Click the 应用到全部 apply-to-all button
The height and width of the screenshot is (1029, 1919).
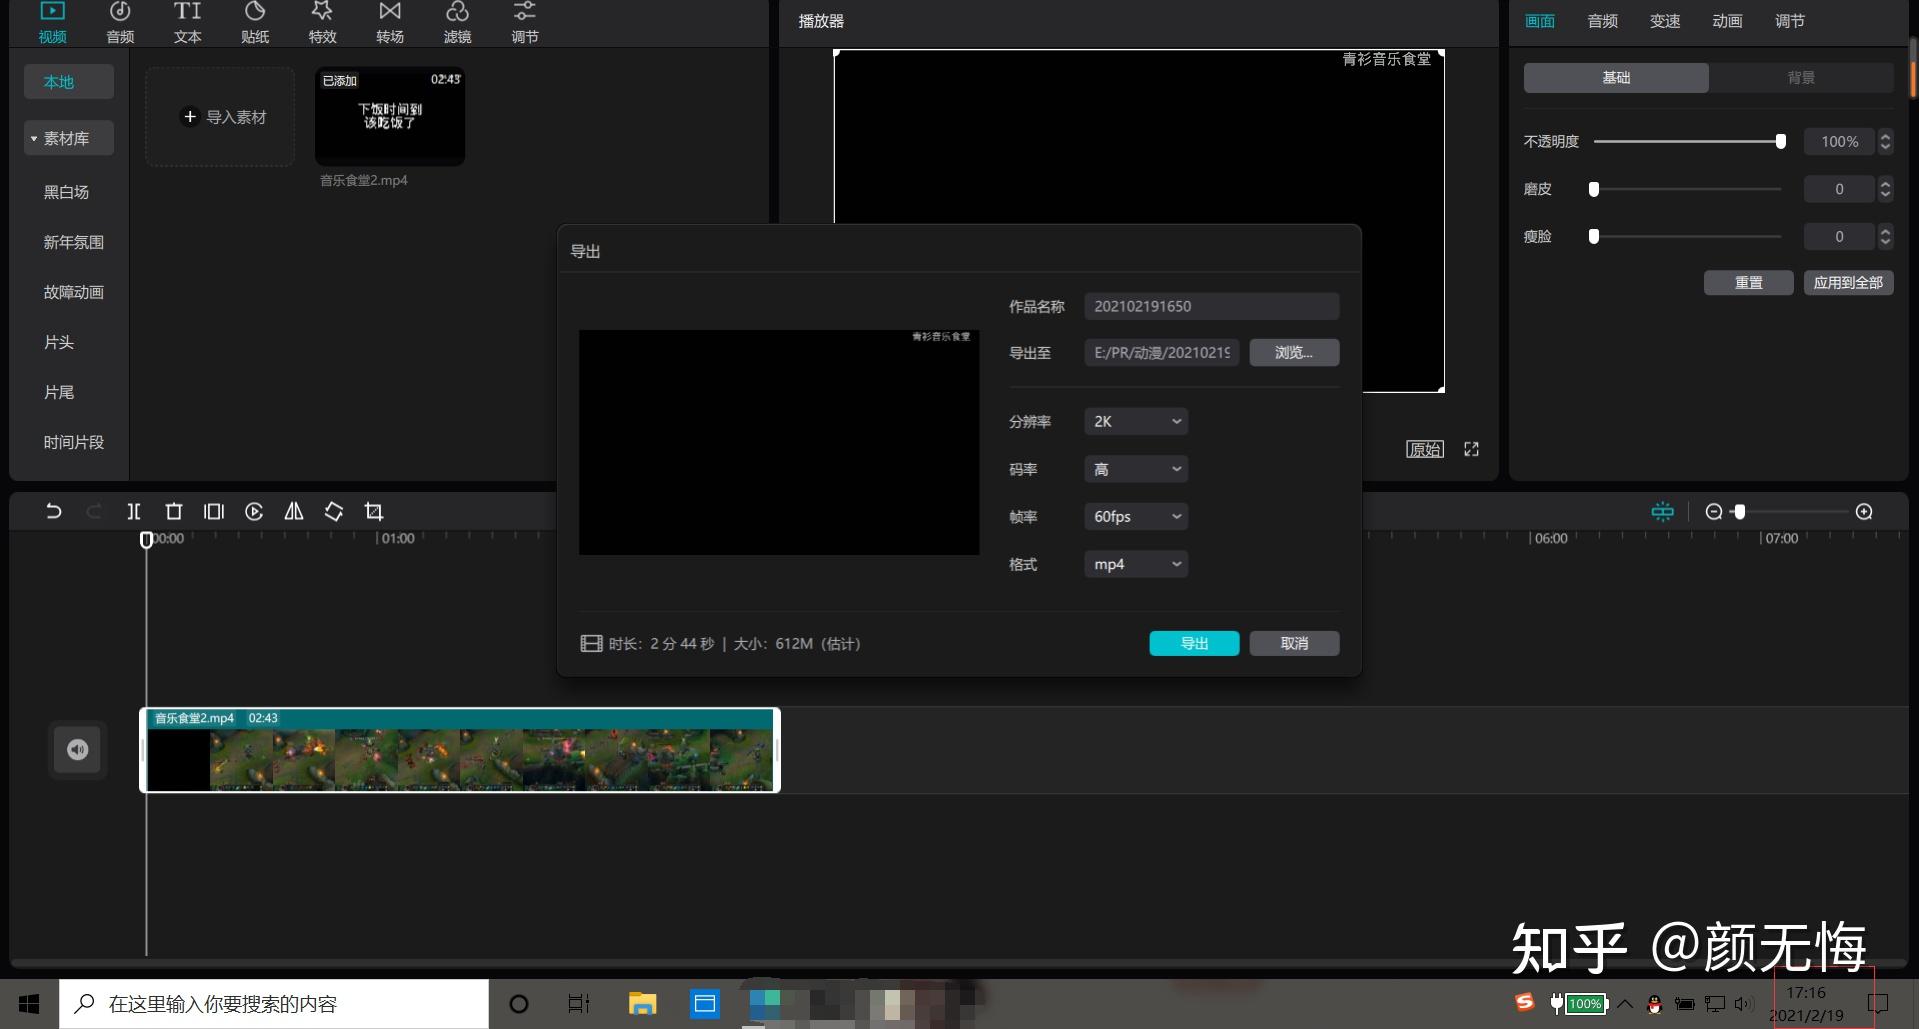click(1848, 283)
